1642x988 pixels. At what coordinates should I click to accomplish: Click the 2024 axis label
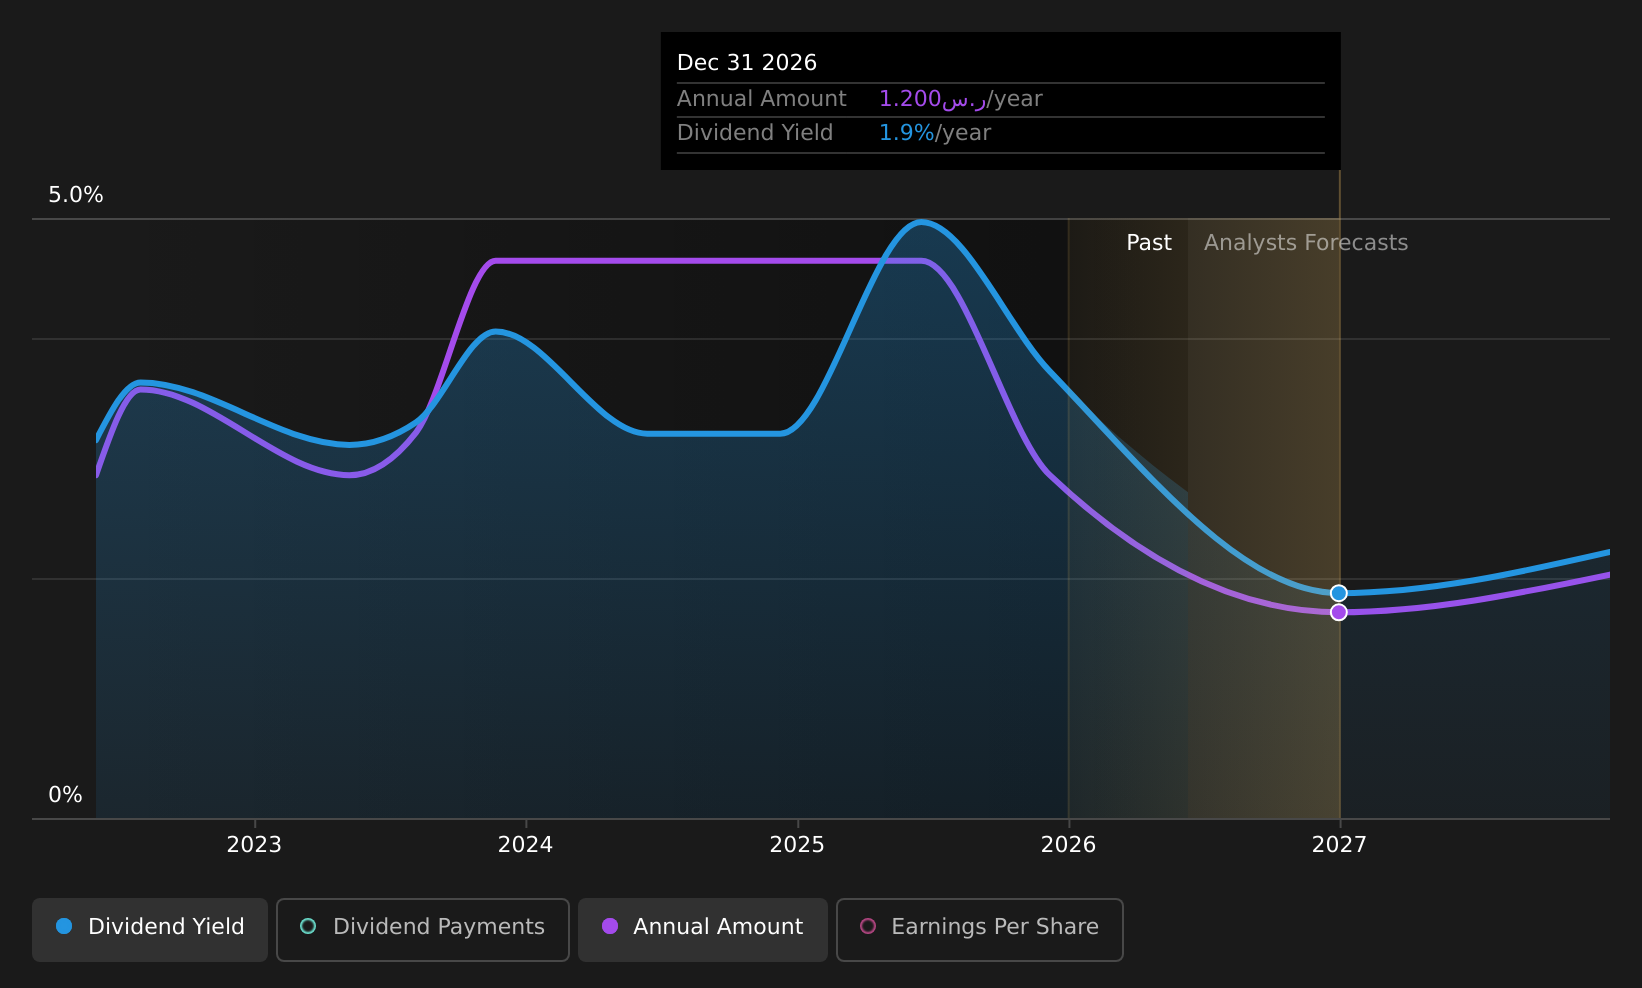click(x=526, y=845)
